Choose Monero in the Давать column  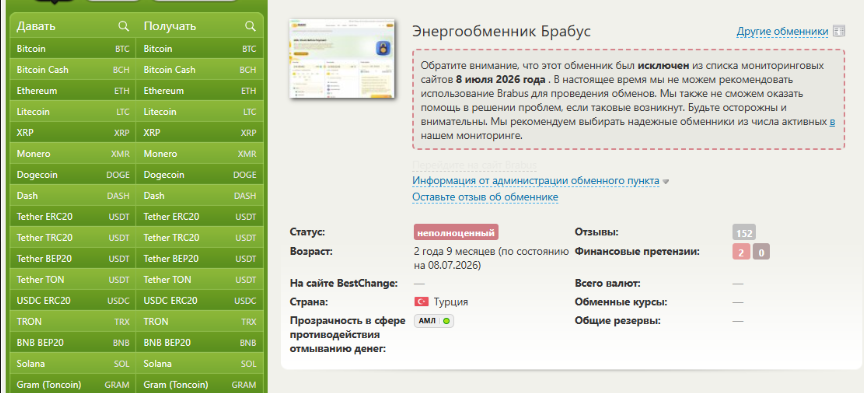tap(73, 154)
